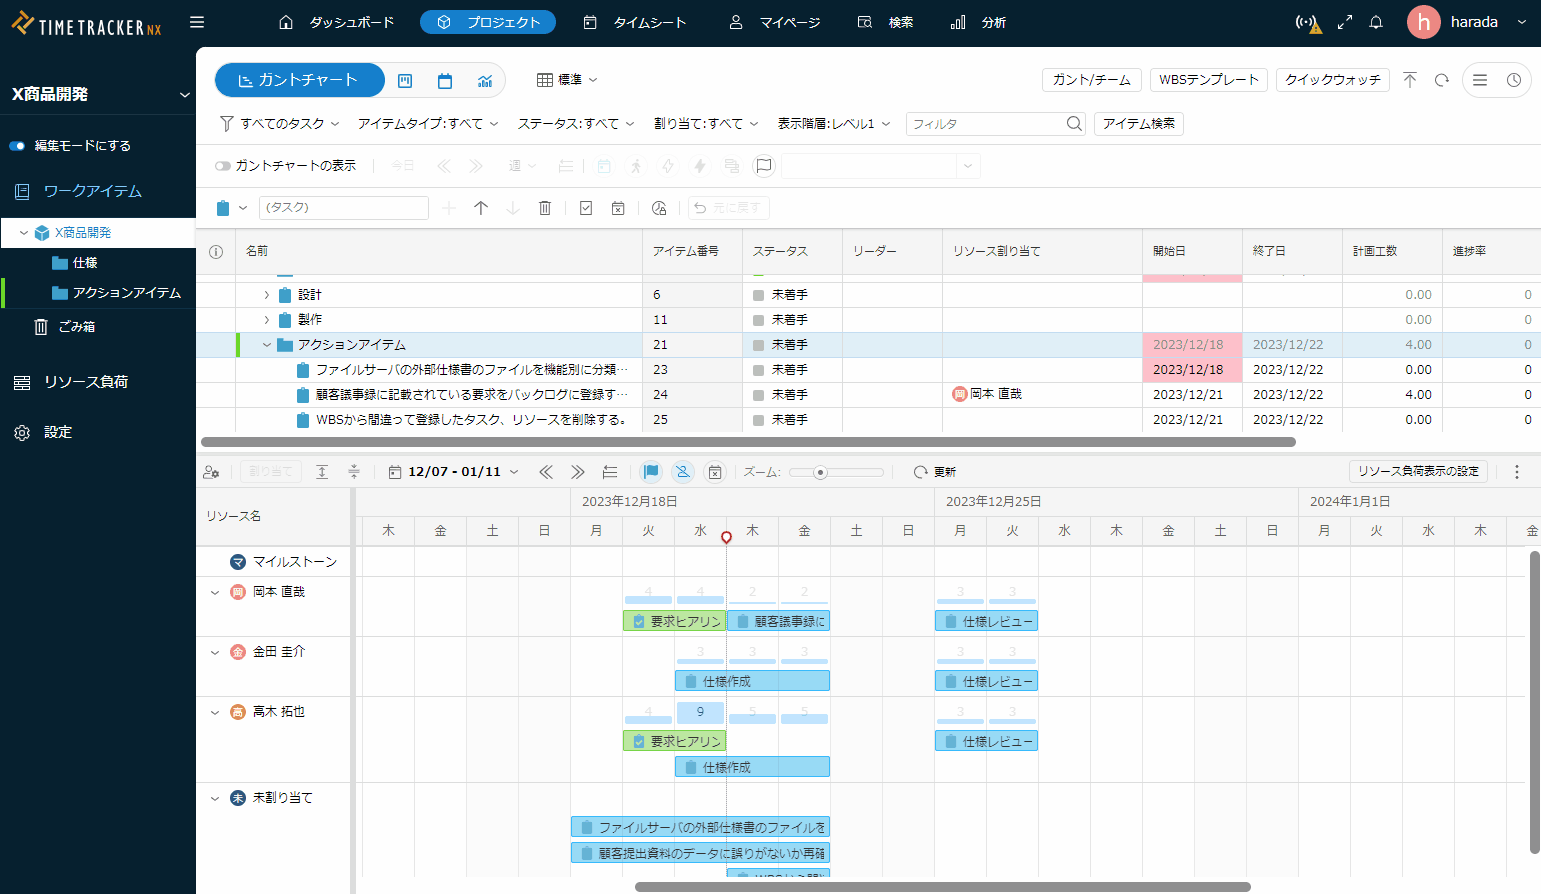Open the three-dot more options menu
Image resolution: width=1541 pixels, height=894 pixels.
[x=1517, y=472]
